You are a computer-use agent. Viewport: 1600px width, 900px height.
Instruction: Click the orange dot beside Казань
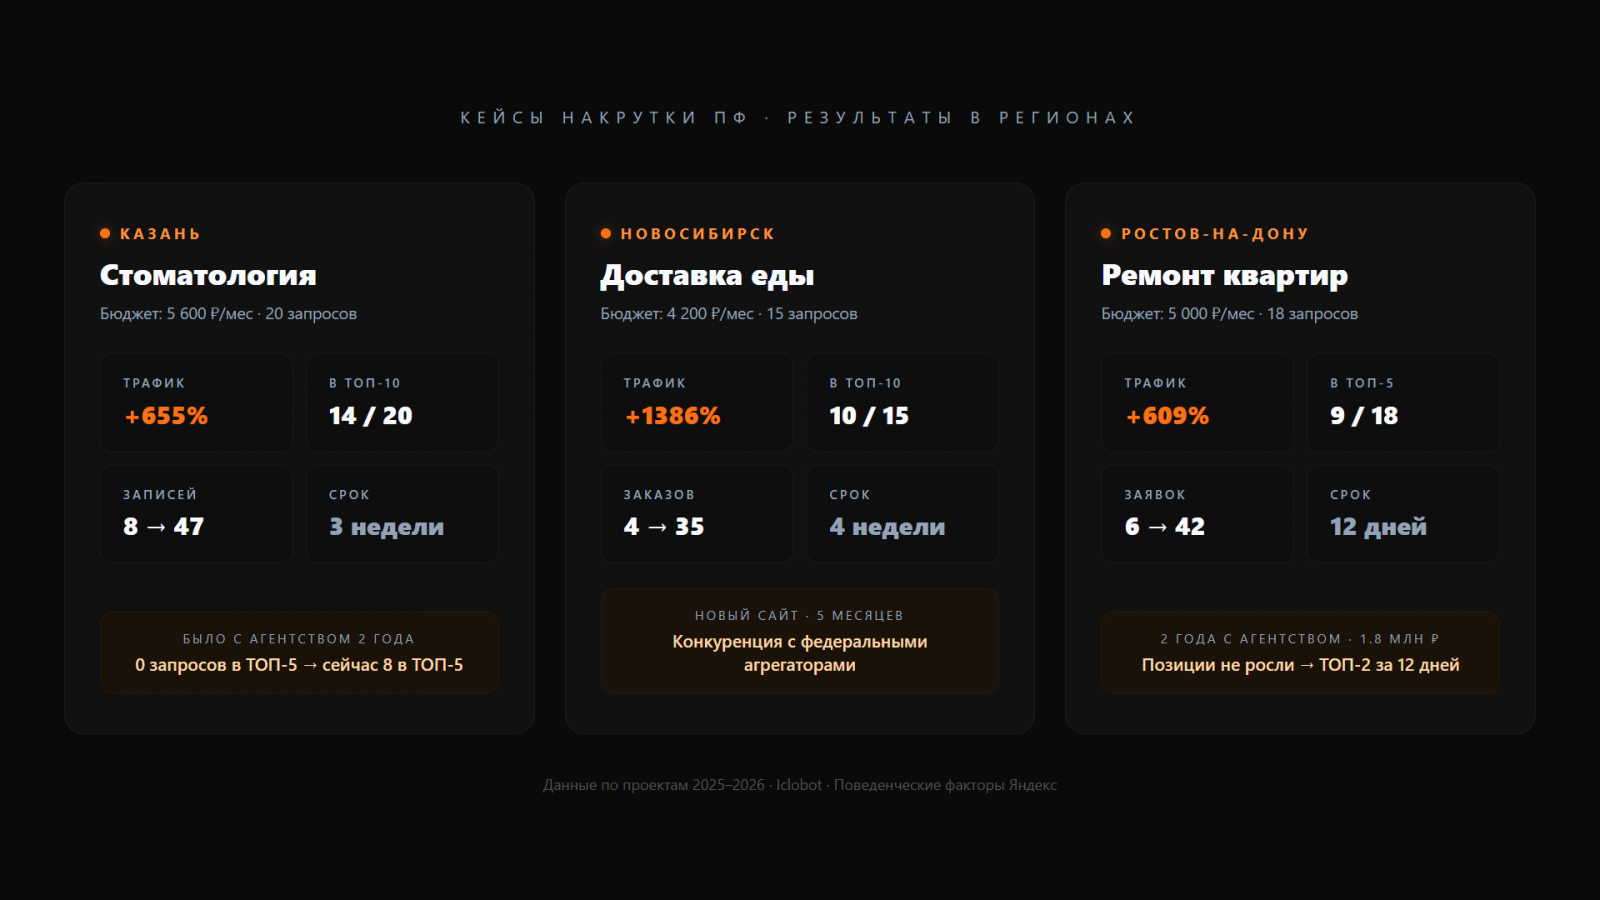105,234
